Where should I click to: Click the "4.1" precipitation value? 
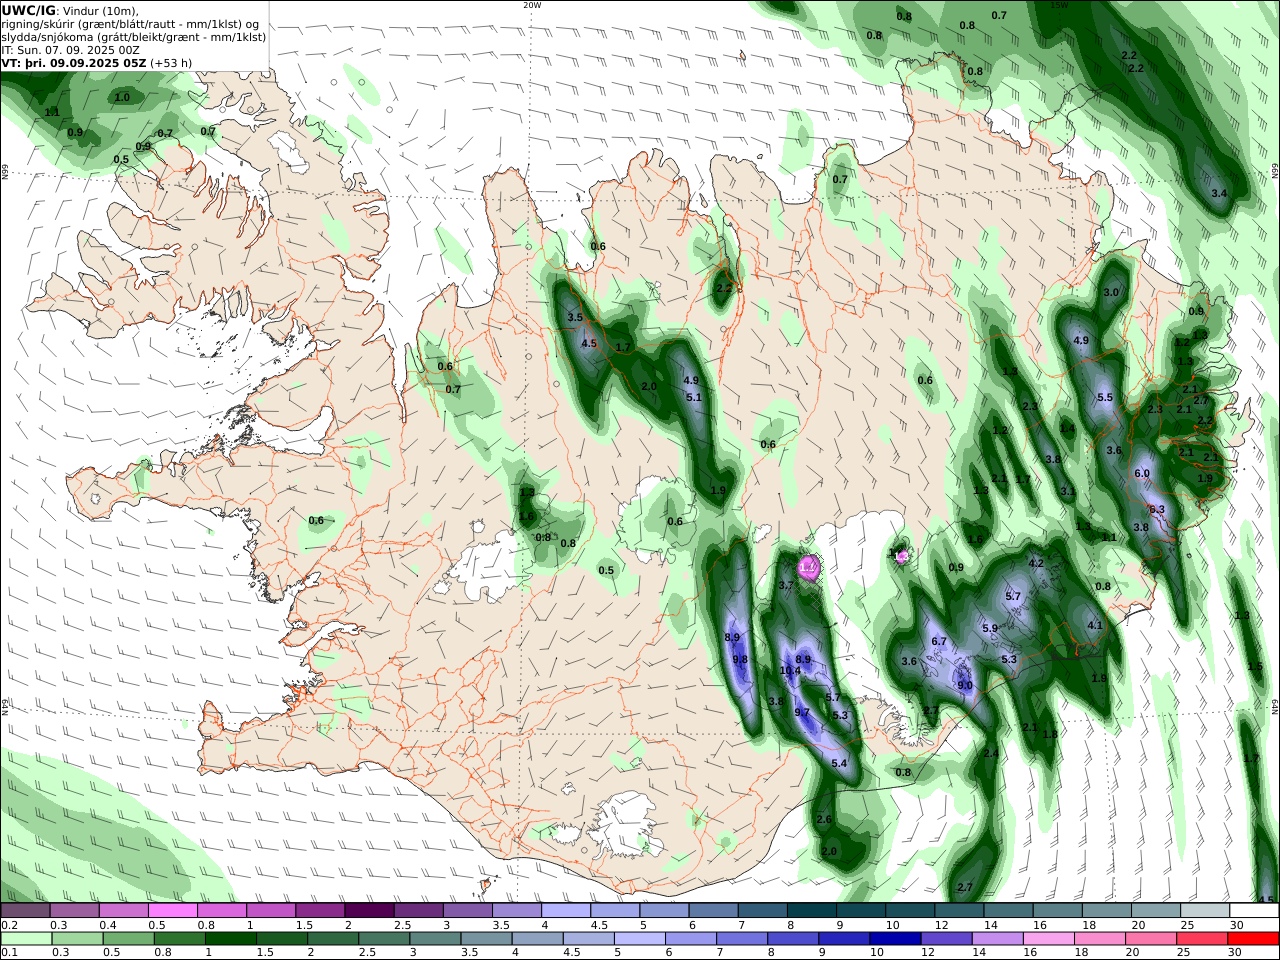point(1094,625)
